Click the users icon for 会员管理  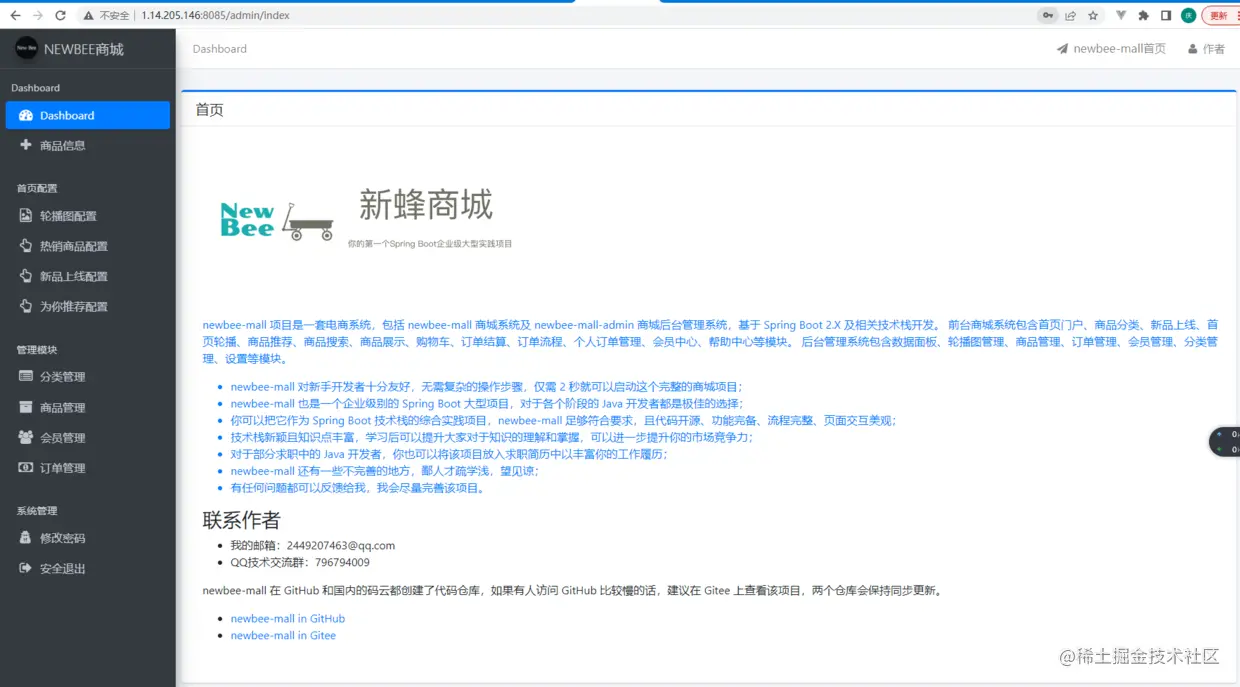(x=26, y=437)
